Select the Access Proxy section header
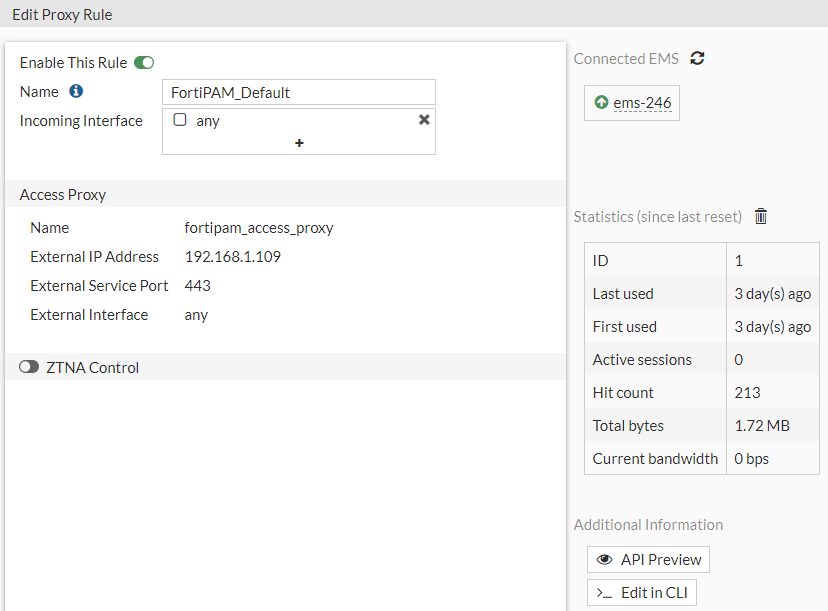Screen dimensions: 828x611 point(63,195)
